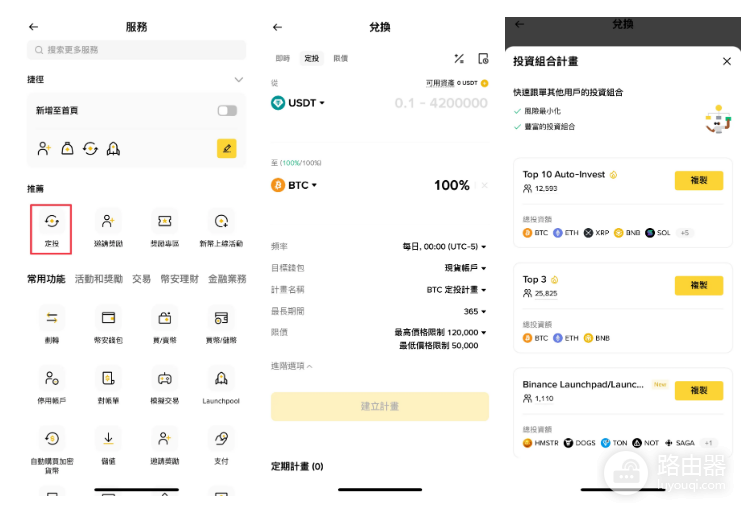The height and width of the screenshot is (513, 744).
Task: Close the 投資組合計畫 panel
Action: [x=726, y=61]
